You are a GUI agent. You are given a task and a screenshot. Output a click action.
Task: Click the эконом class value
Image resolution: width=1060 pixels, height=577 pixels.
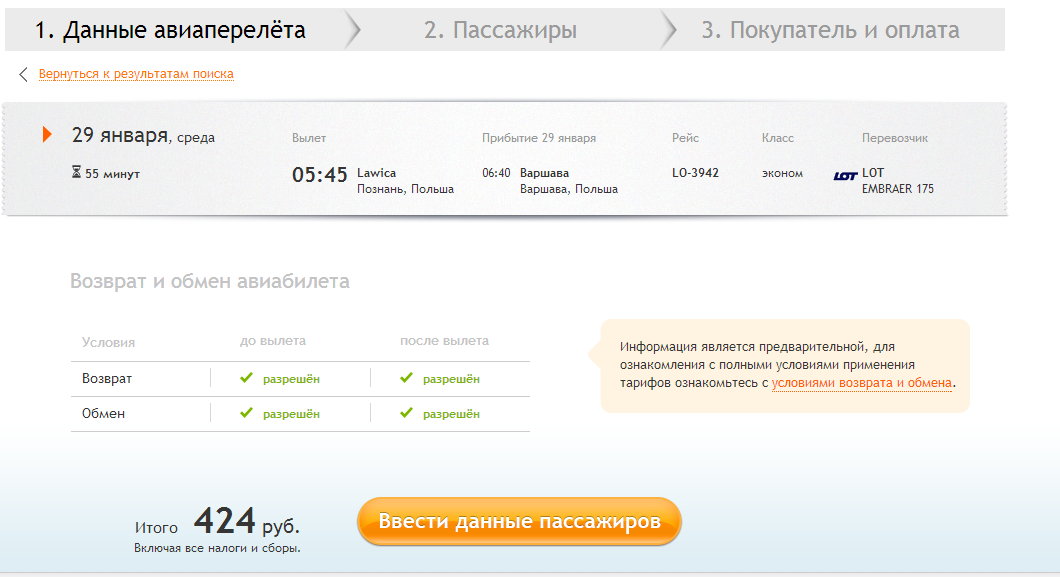pos(782,174)
